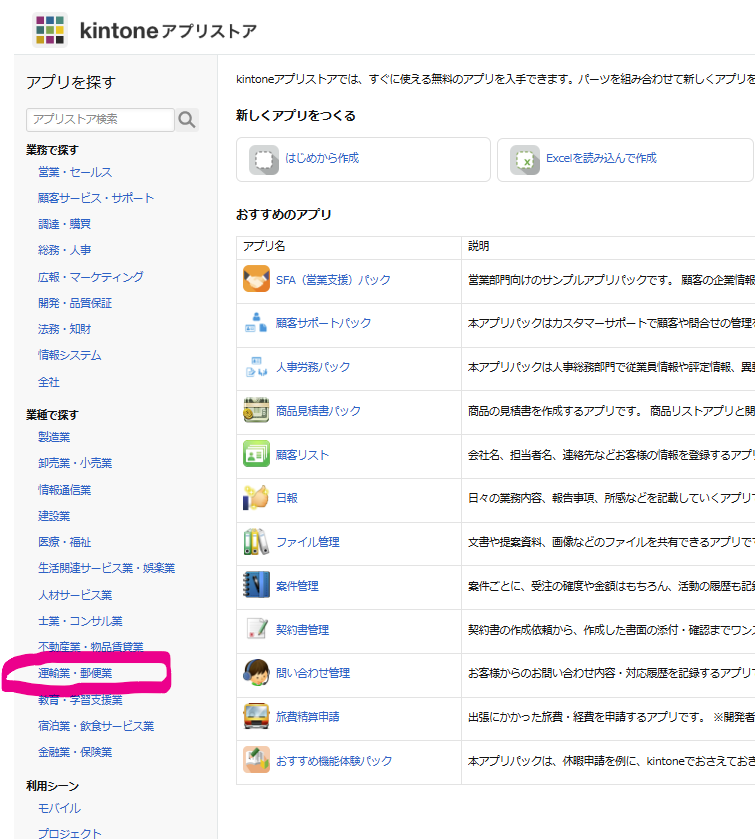Click the 業務で探す section heading
This screenshot has width=755, height=839.
(x=52, y=150)
